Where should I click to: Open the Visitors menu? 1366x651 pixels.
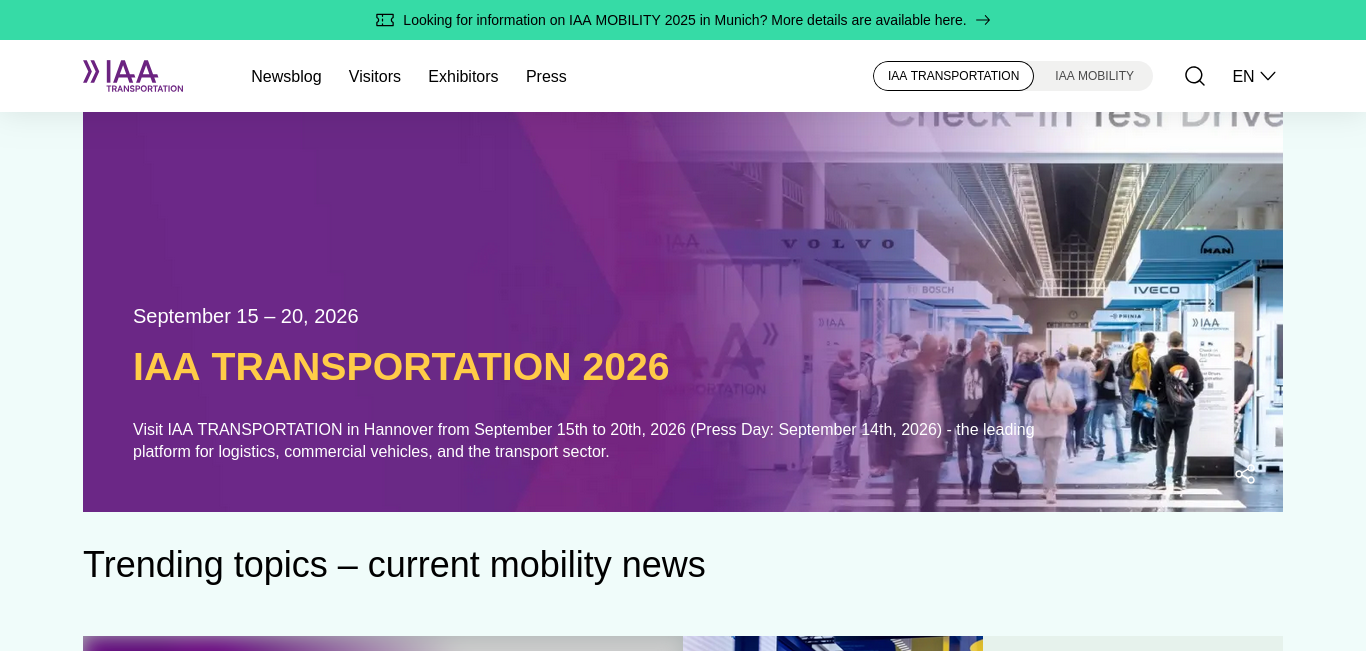375,76
